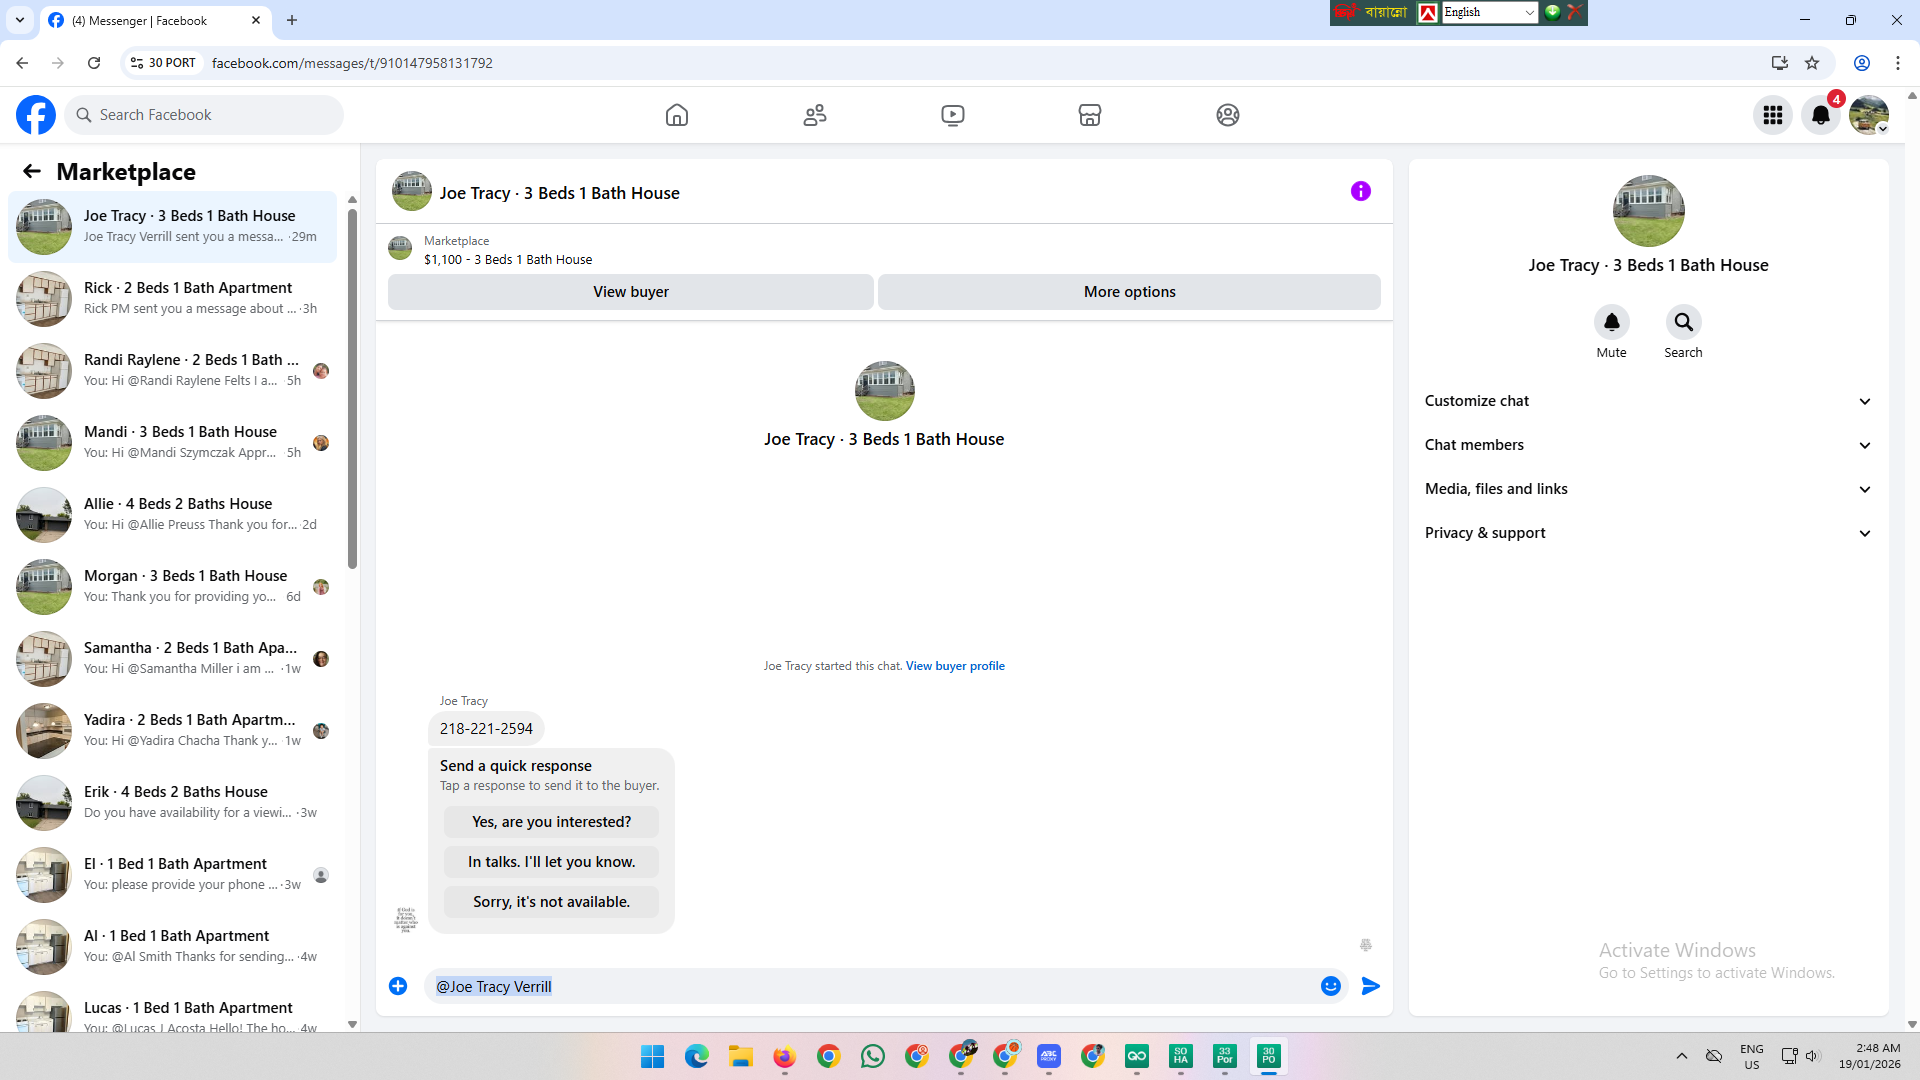Open Firefox from the taskbar
Screen dimensions: 1920x1080
click(785, 1056)
